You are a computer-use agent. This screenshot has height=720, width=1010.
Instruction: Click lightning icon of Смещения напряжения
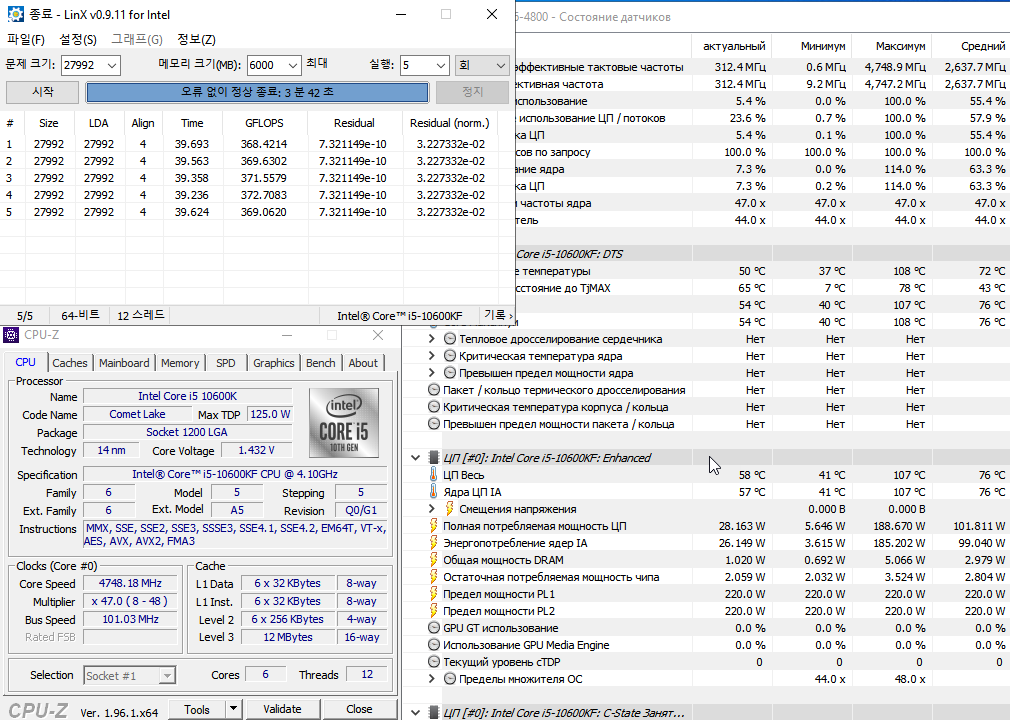[450, 509]
